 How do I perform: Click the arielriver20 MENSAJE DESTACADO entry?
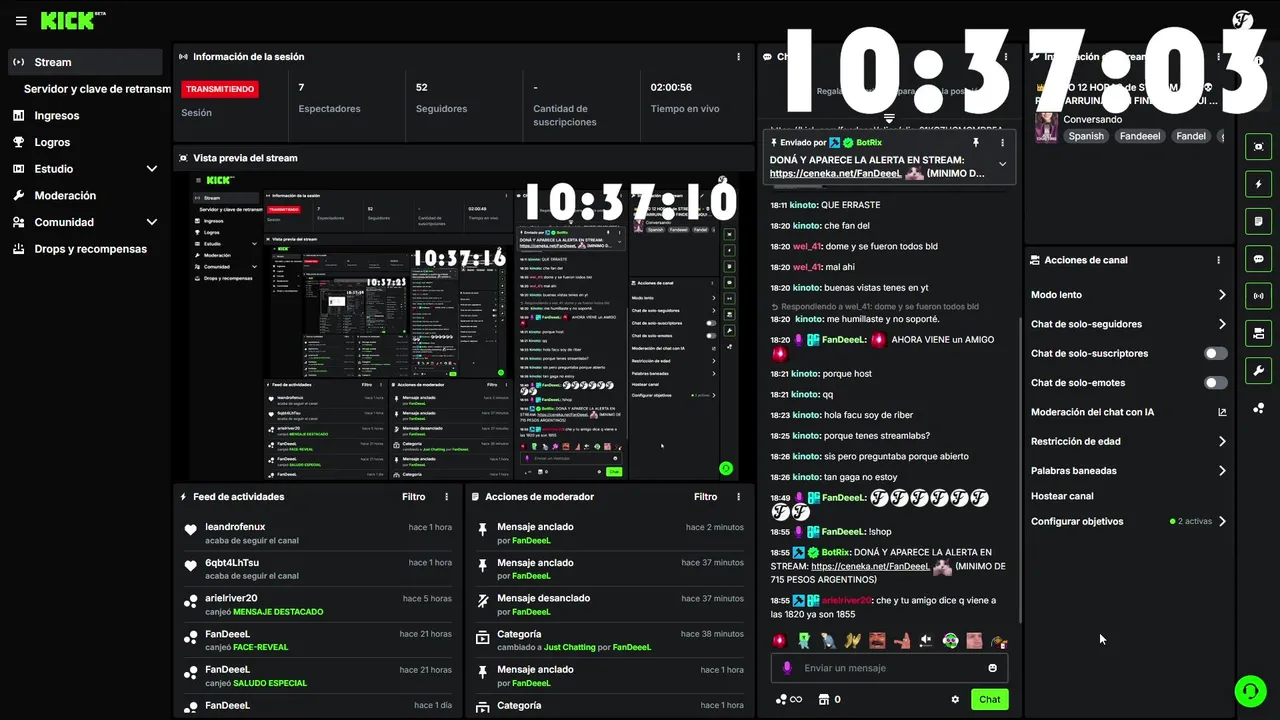coord(318,605)
